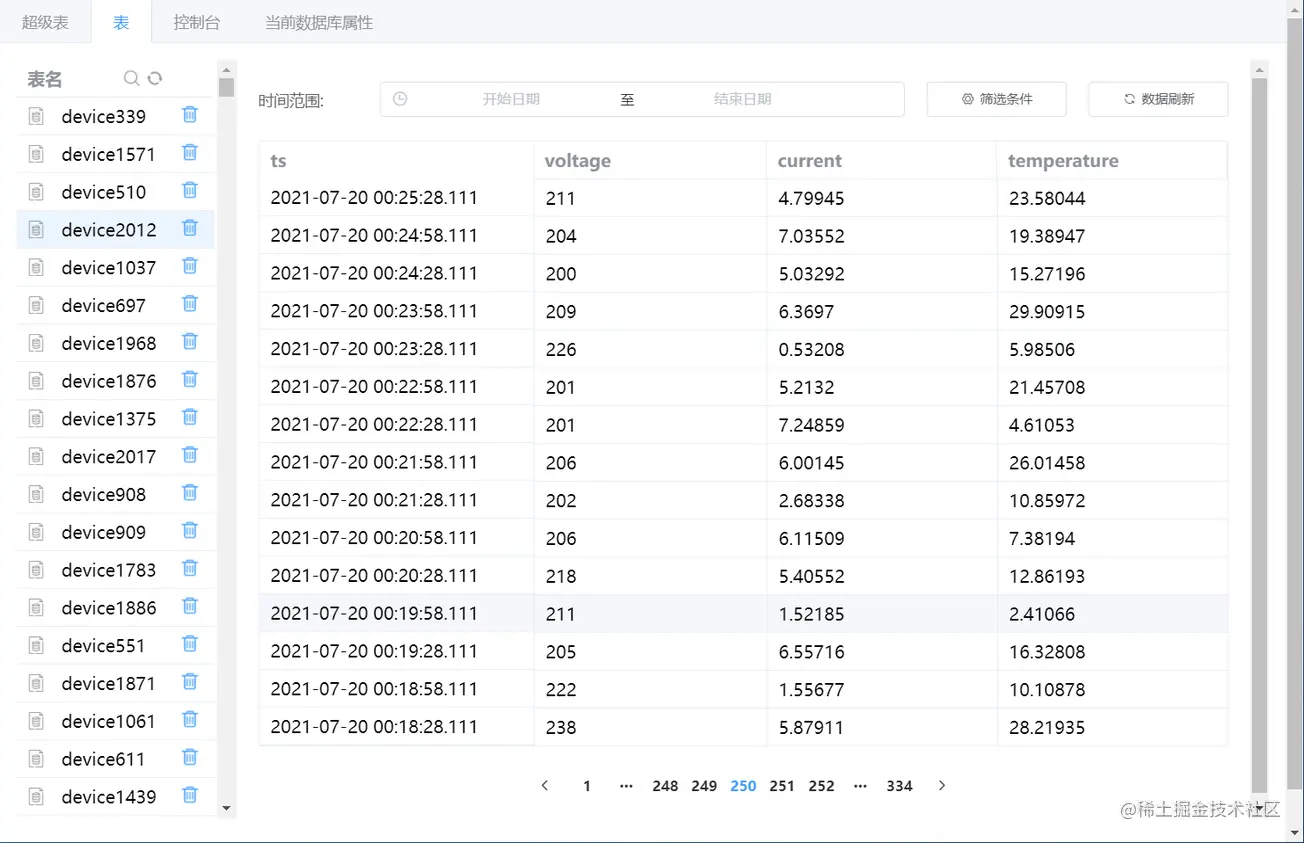
Task: Remove device2017 via trash icon
Action: pyautogui.click(x=190, y=455)
